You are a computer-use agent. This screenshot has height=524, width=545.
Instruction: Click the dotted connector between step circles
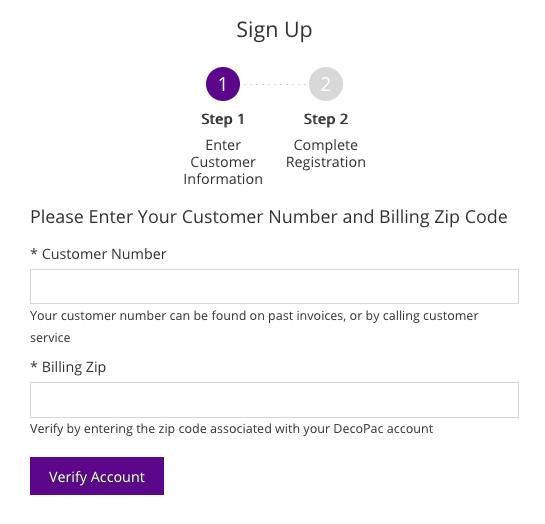click(275, 84)
